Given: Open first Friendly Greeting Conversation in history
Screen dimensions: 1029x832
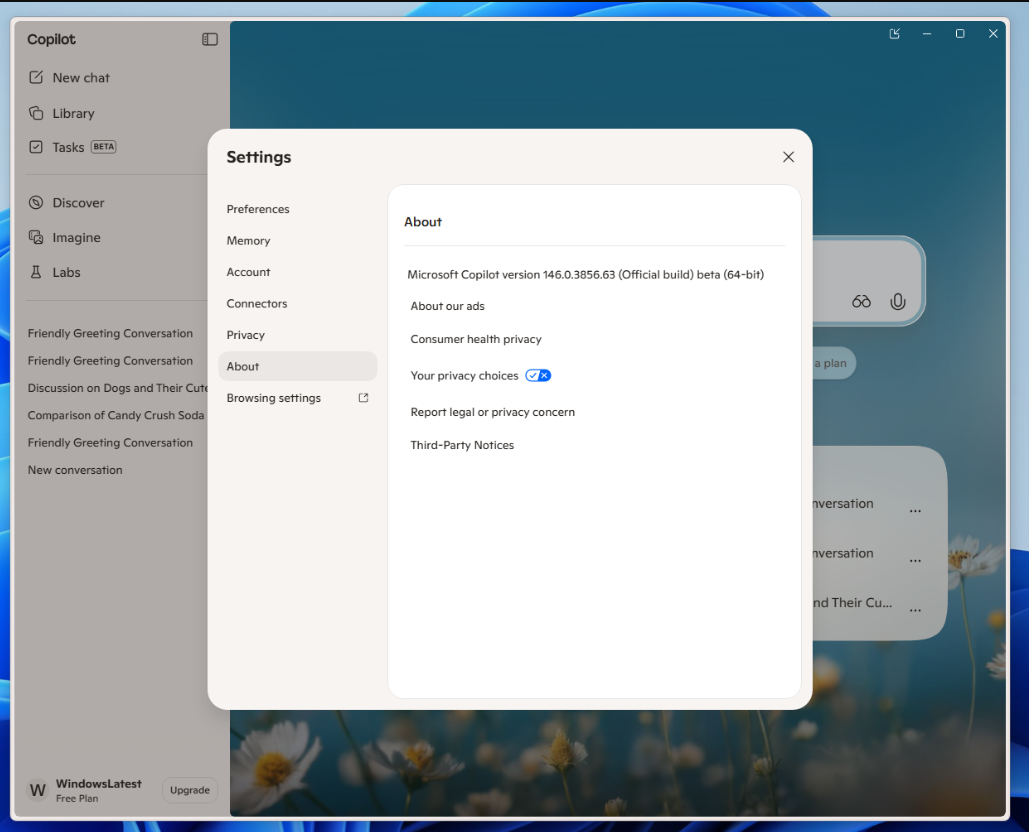Looking at the screenshot, I should [110, 333].
